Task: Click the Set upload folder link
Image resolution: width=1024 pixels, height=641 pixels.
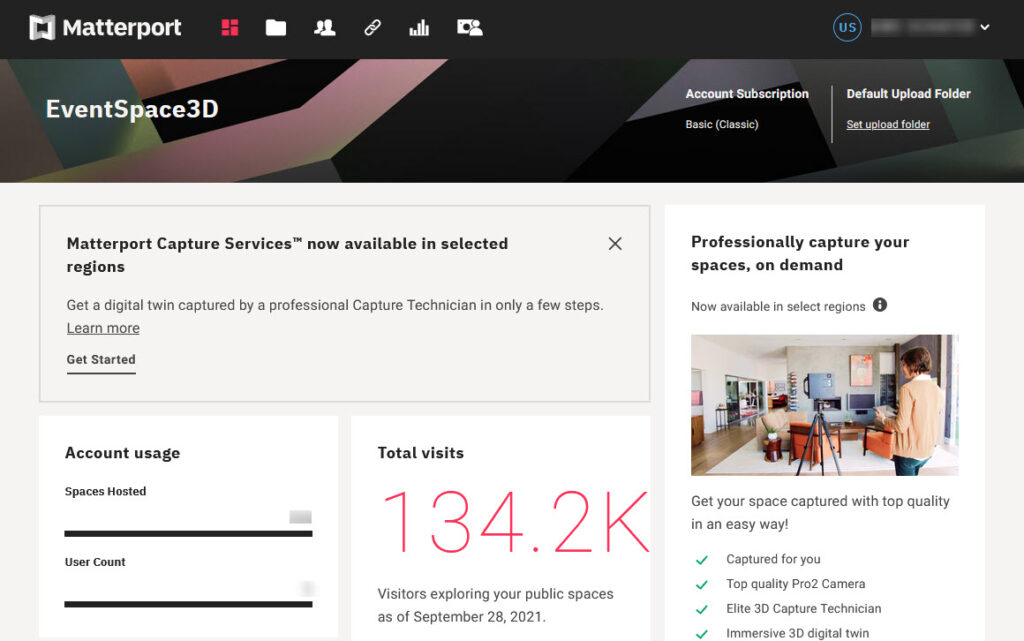Action: (888, 124)
